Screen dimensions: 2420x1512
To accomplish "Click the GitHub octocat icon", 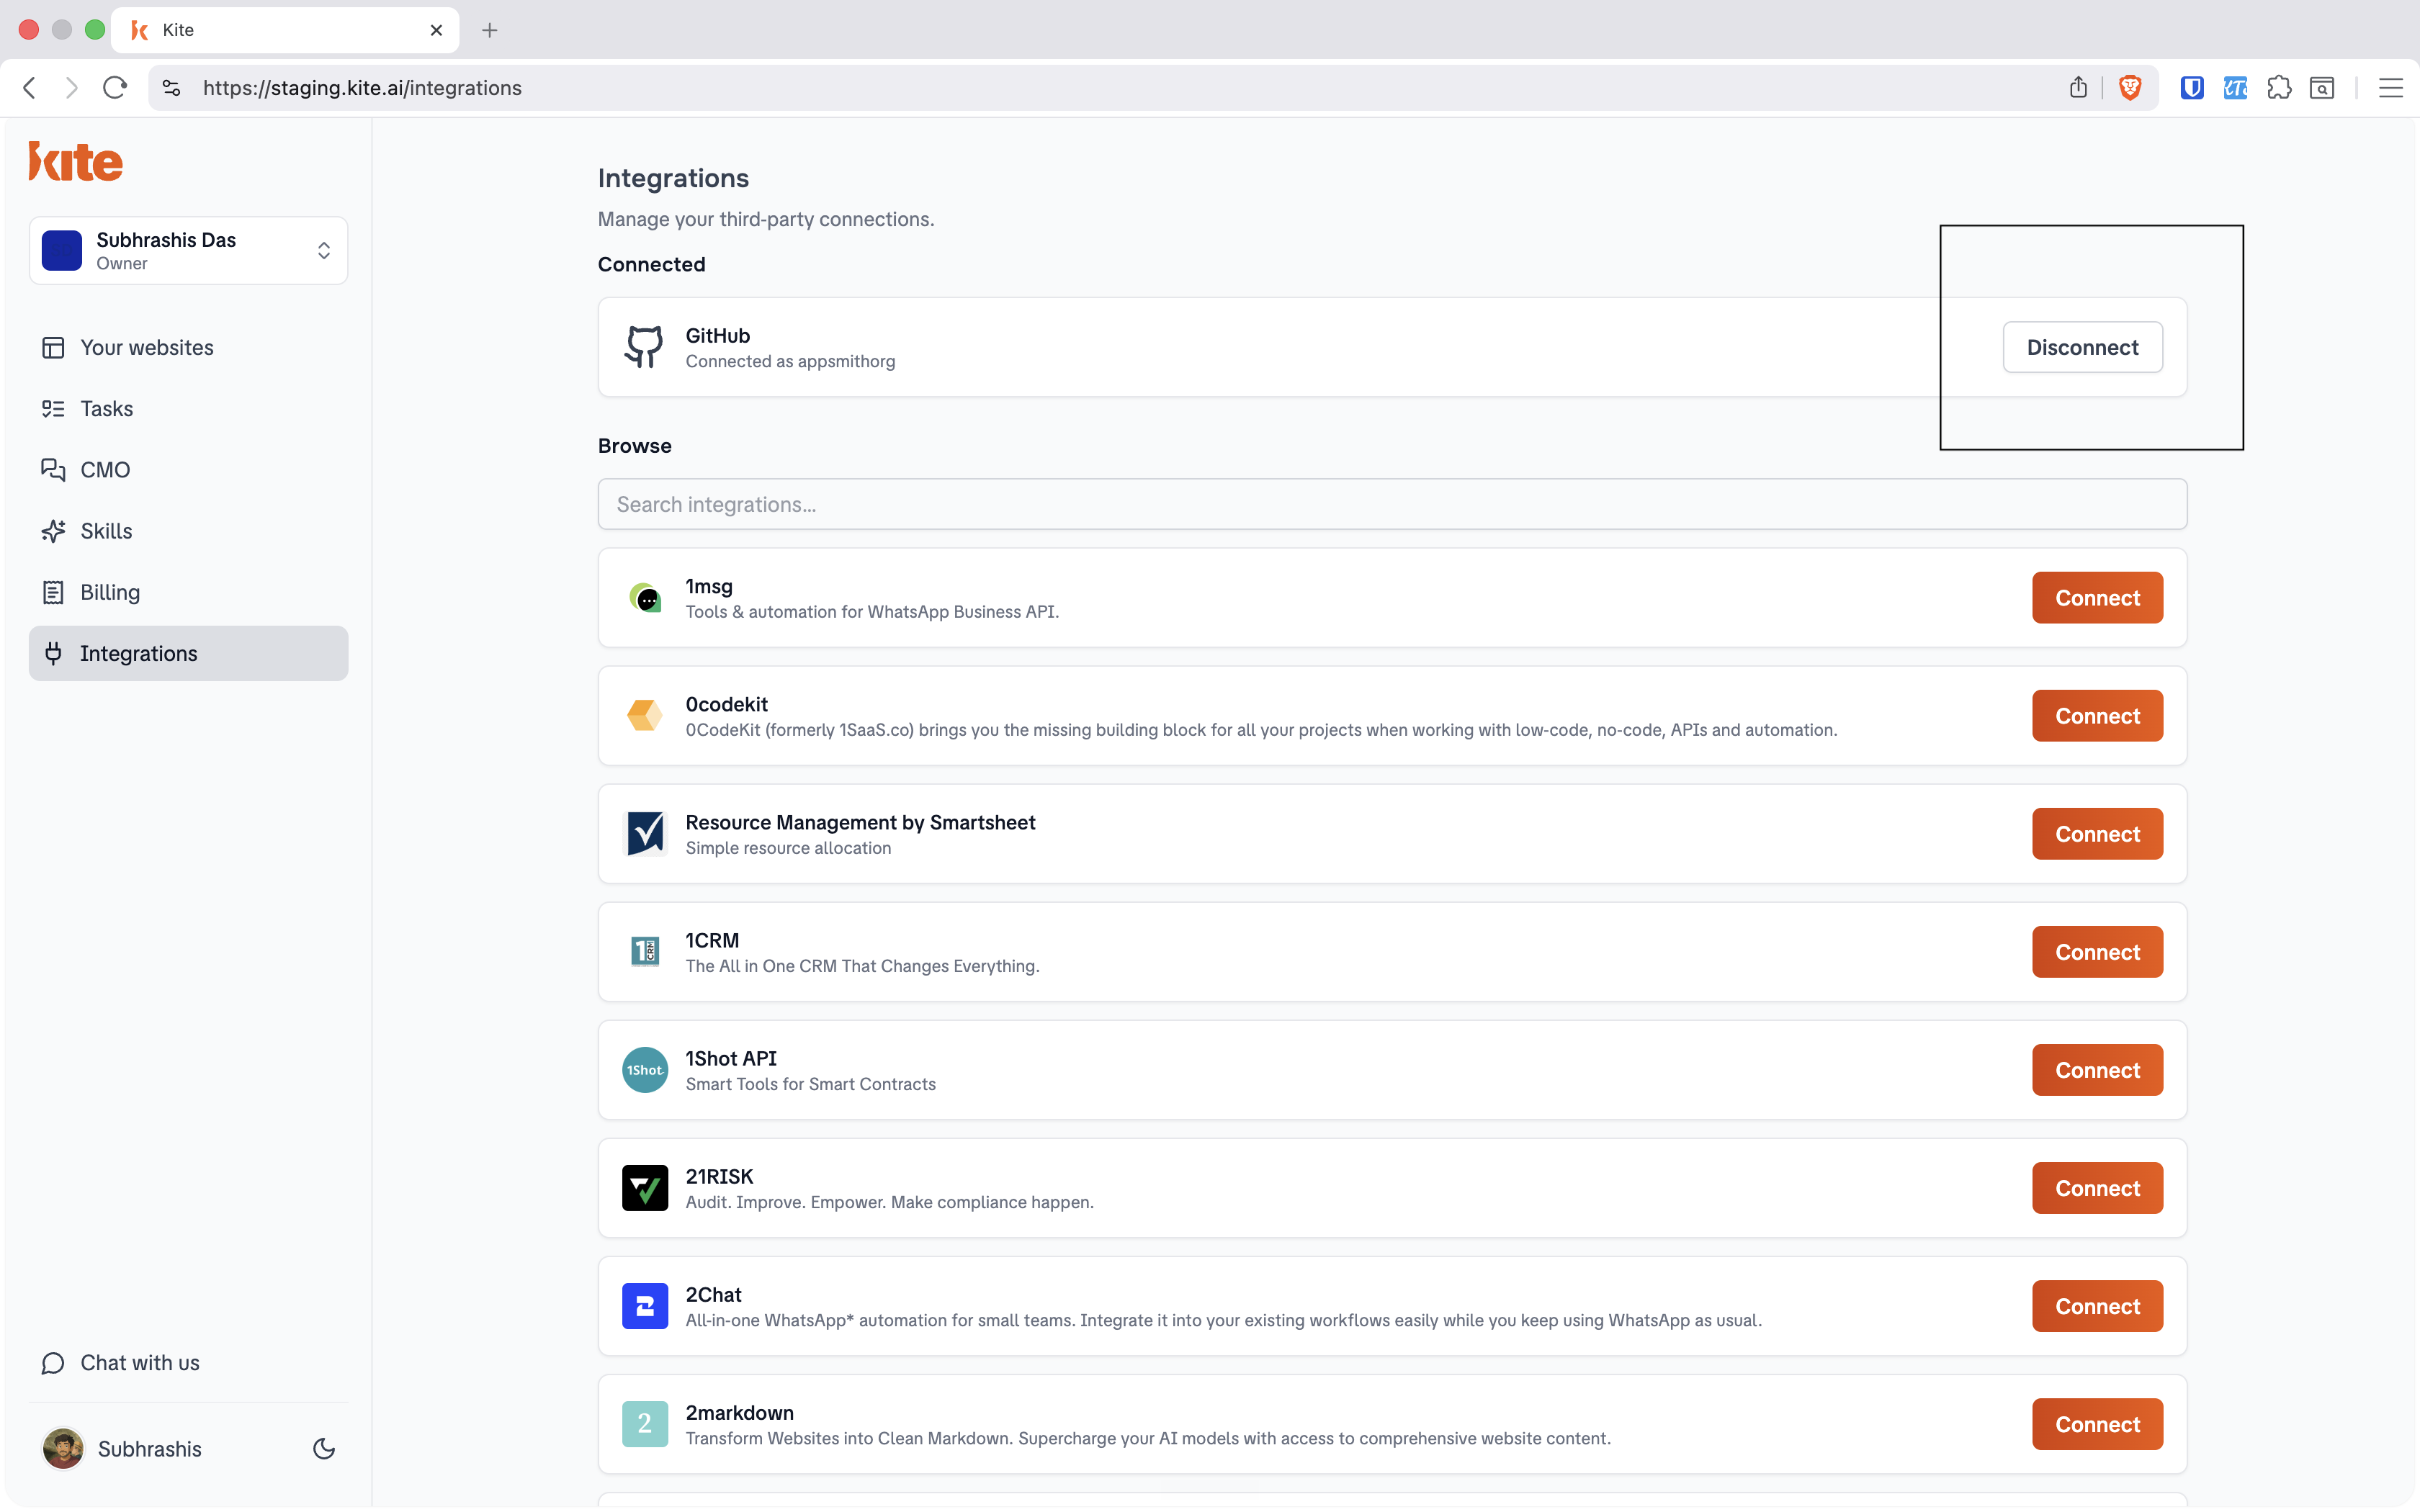I will 644,347.
